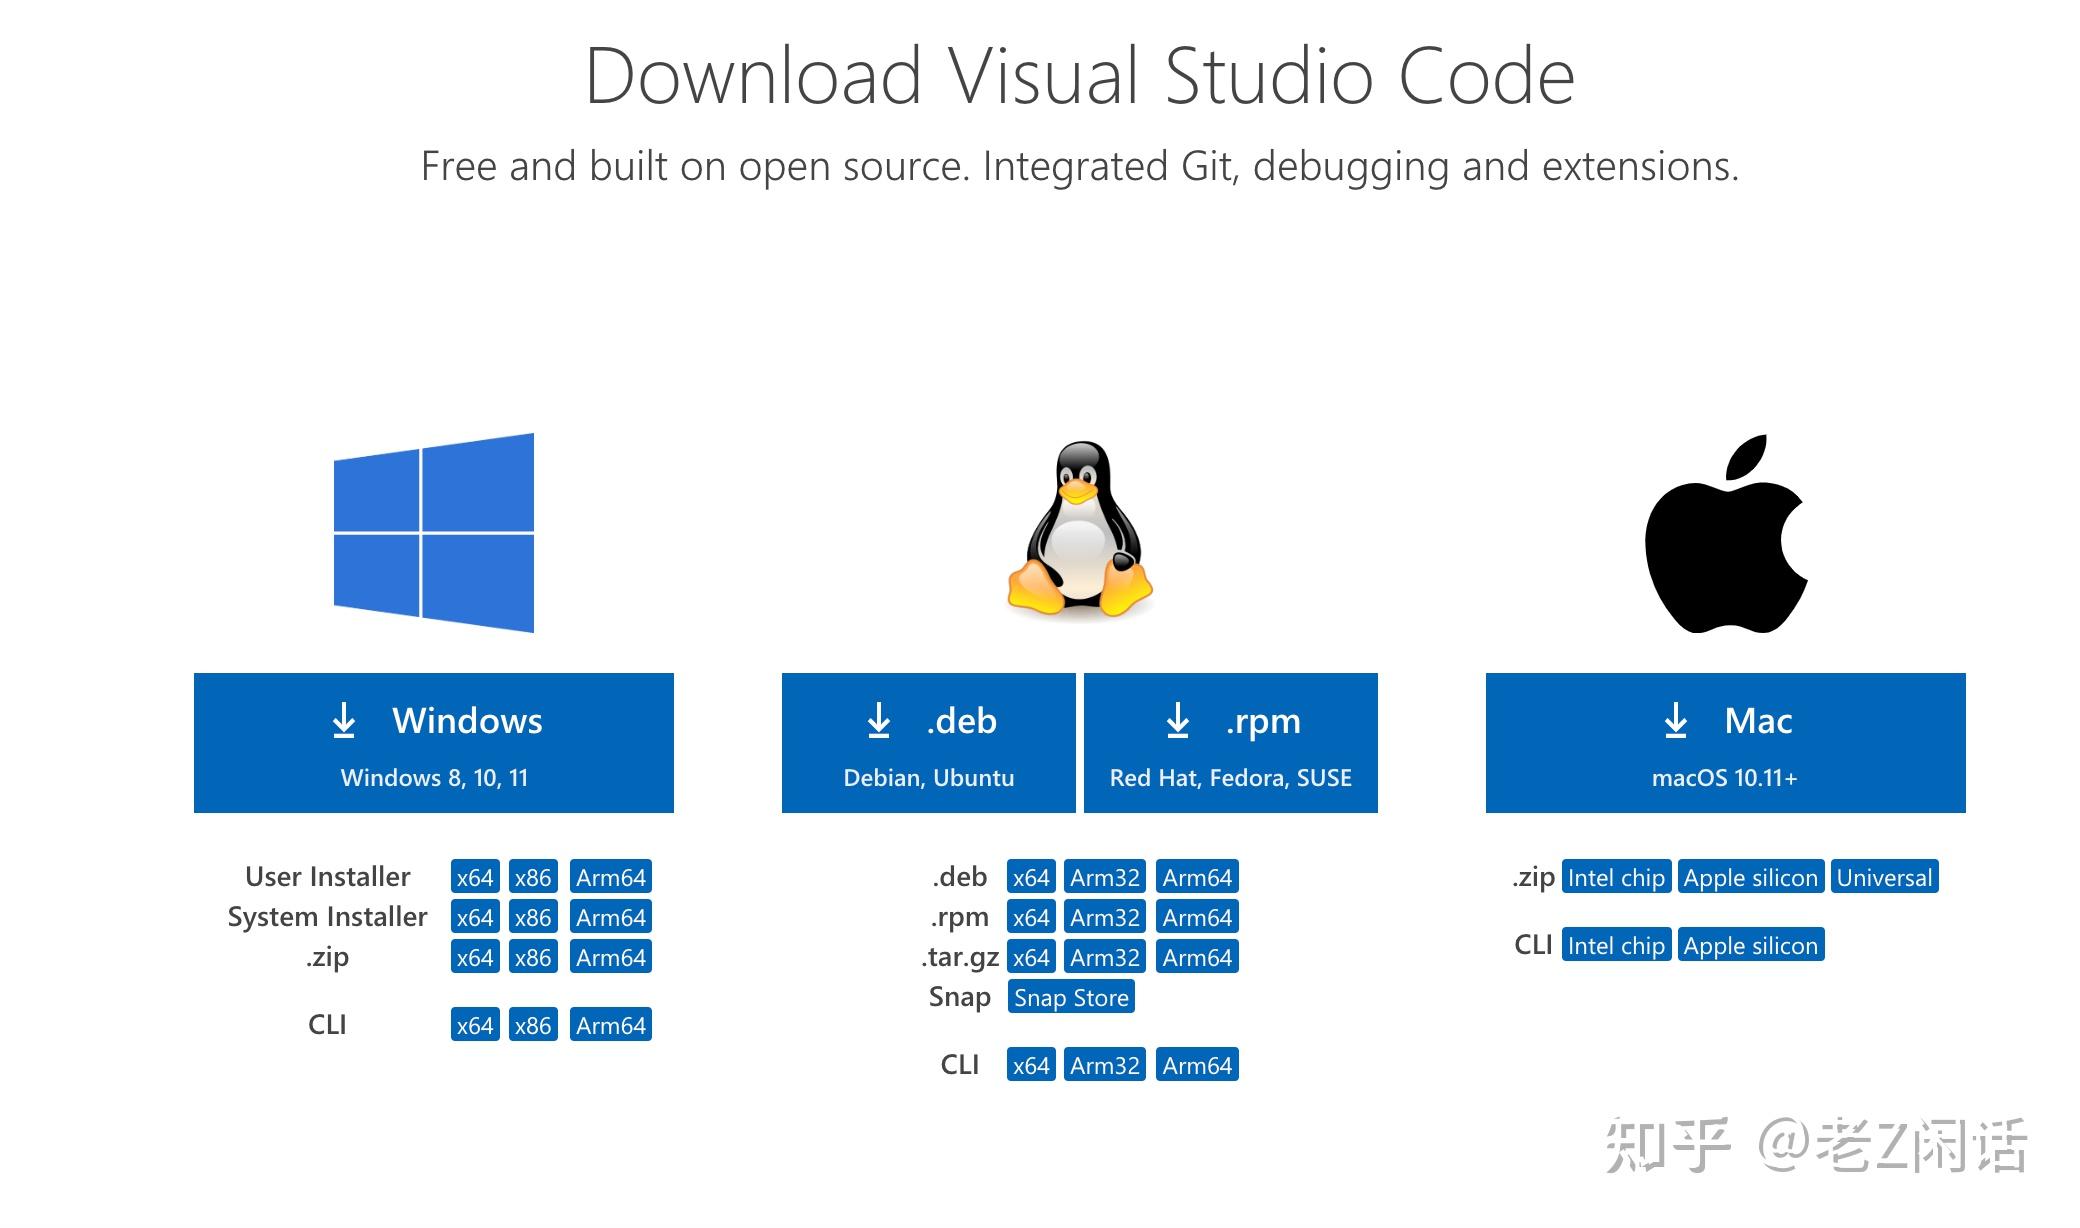The height and width of the screenshot is (1228, 2080).
Task: Download Mac .zip for Apple silicon
Action: [1751, 877]
